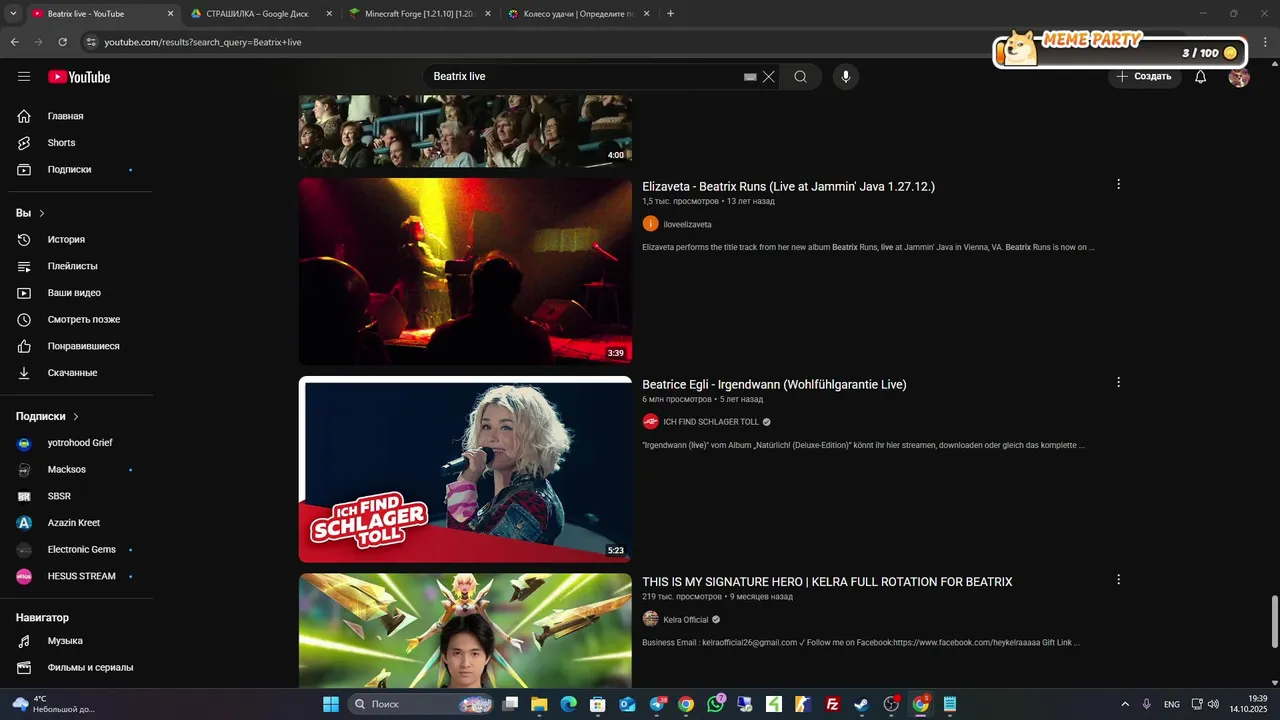Click the YouTube logo

79,77
